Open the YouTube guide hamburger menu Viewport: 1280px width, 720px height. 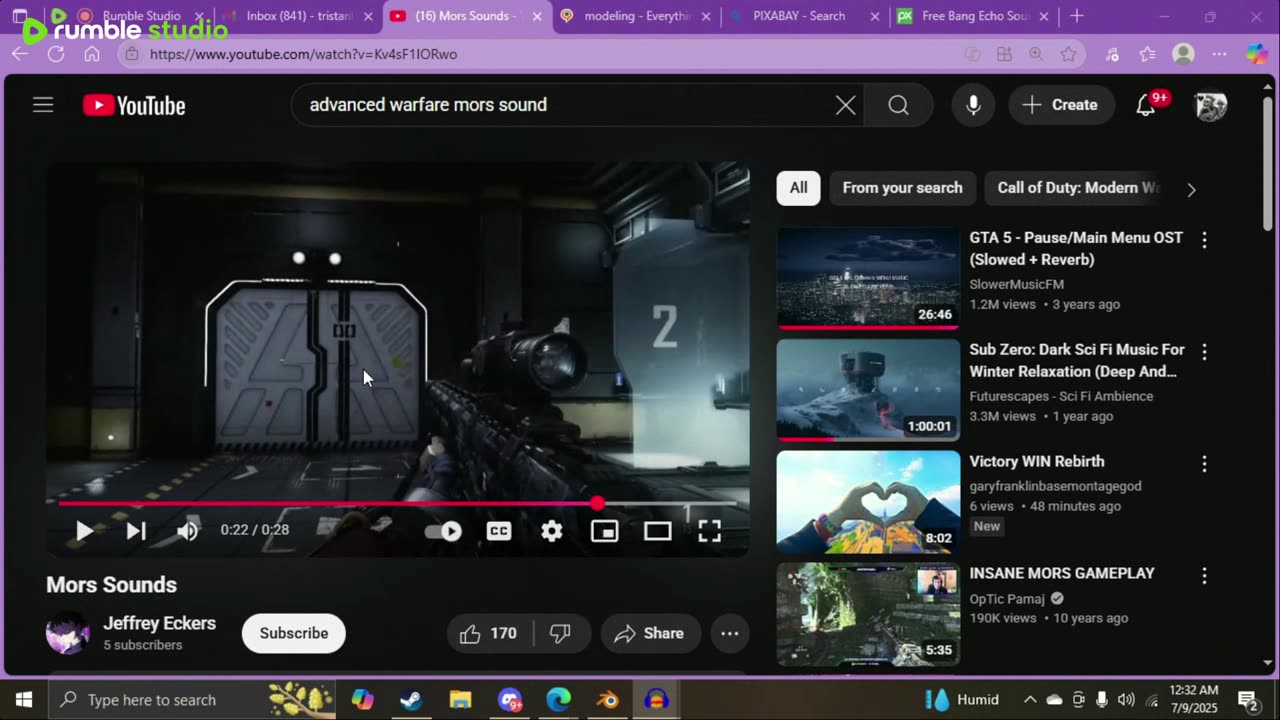43,105
